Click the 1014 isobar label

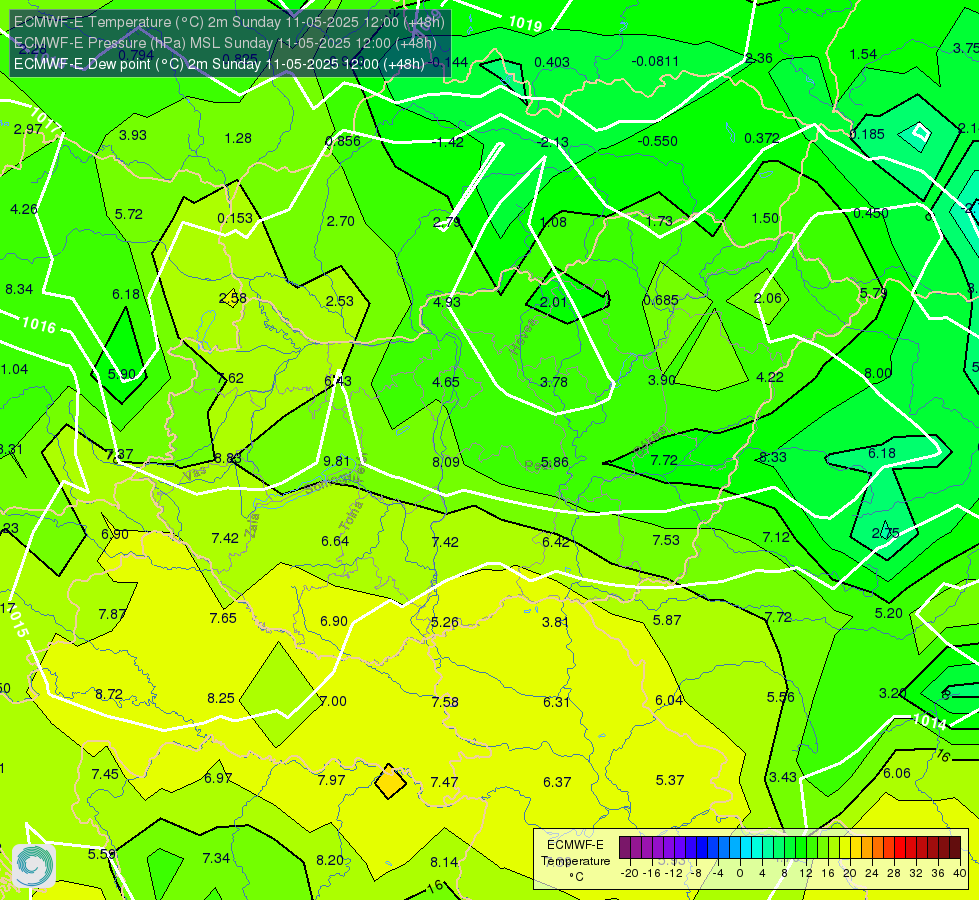930,721
